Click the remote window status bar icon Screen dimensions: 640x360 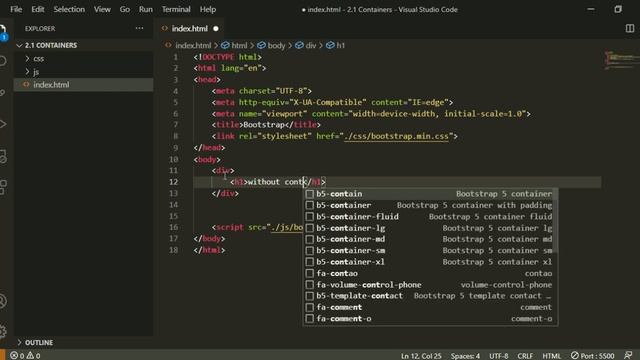(3, 356)
